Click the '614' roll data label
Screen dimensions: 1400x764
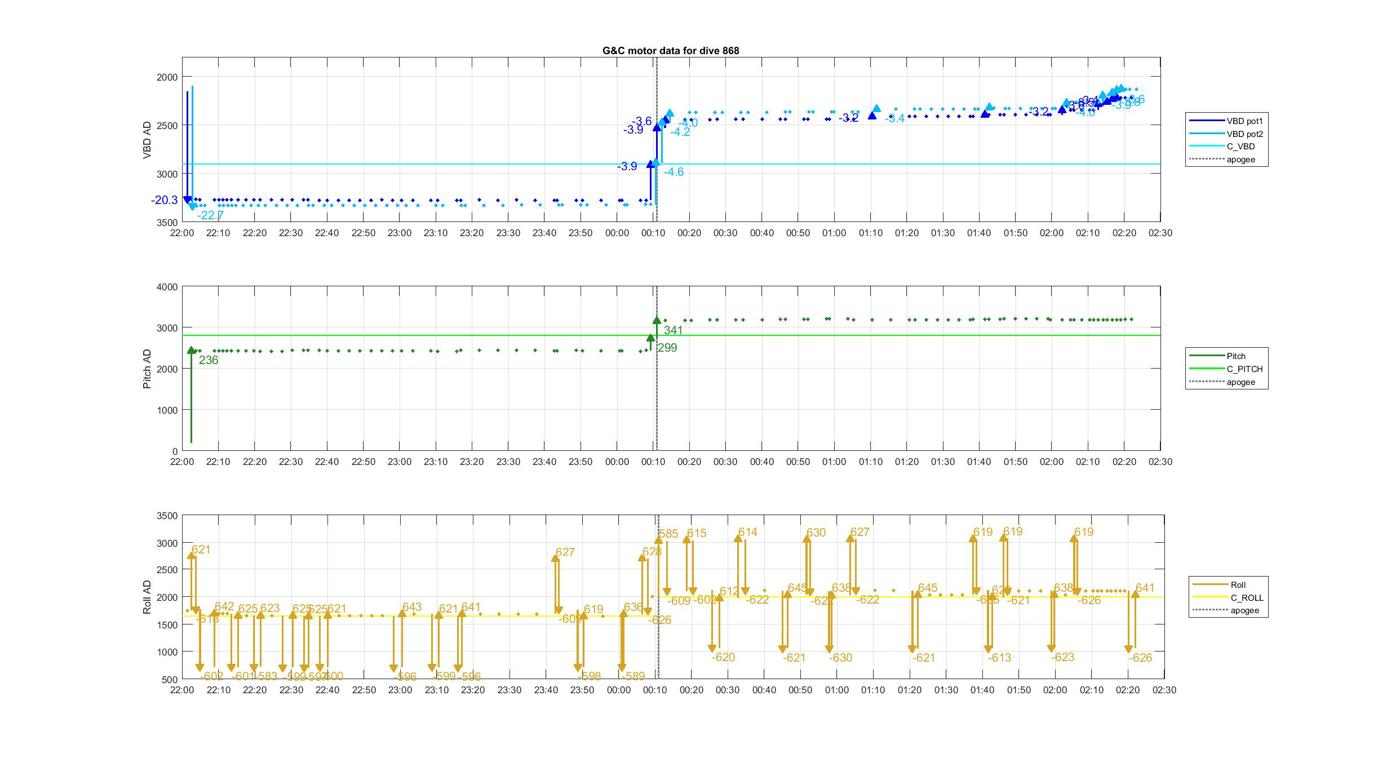748,532
